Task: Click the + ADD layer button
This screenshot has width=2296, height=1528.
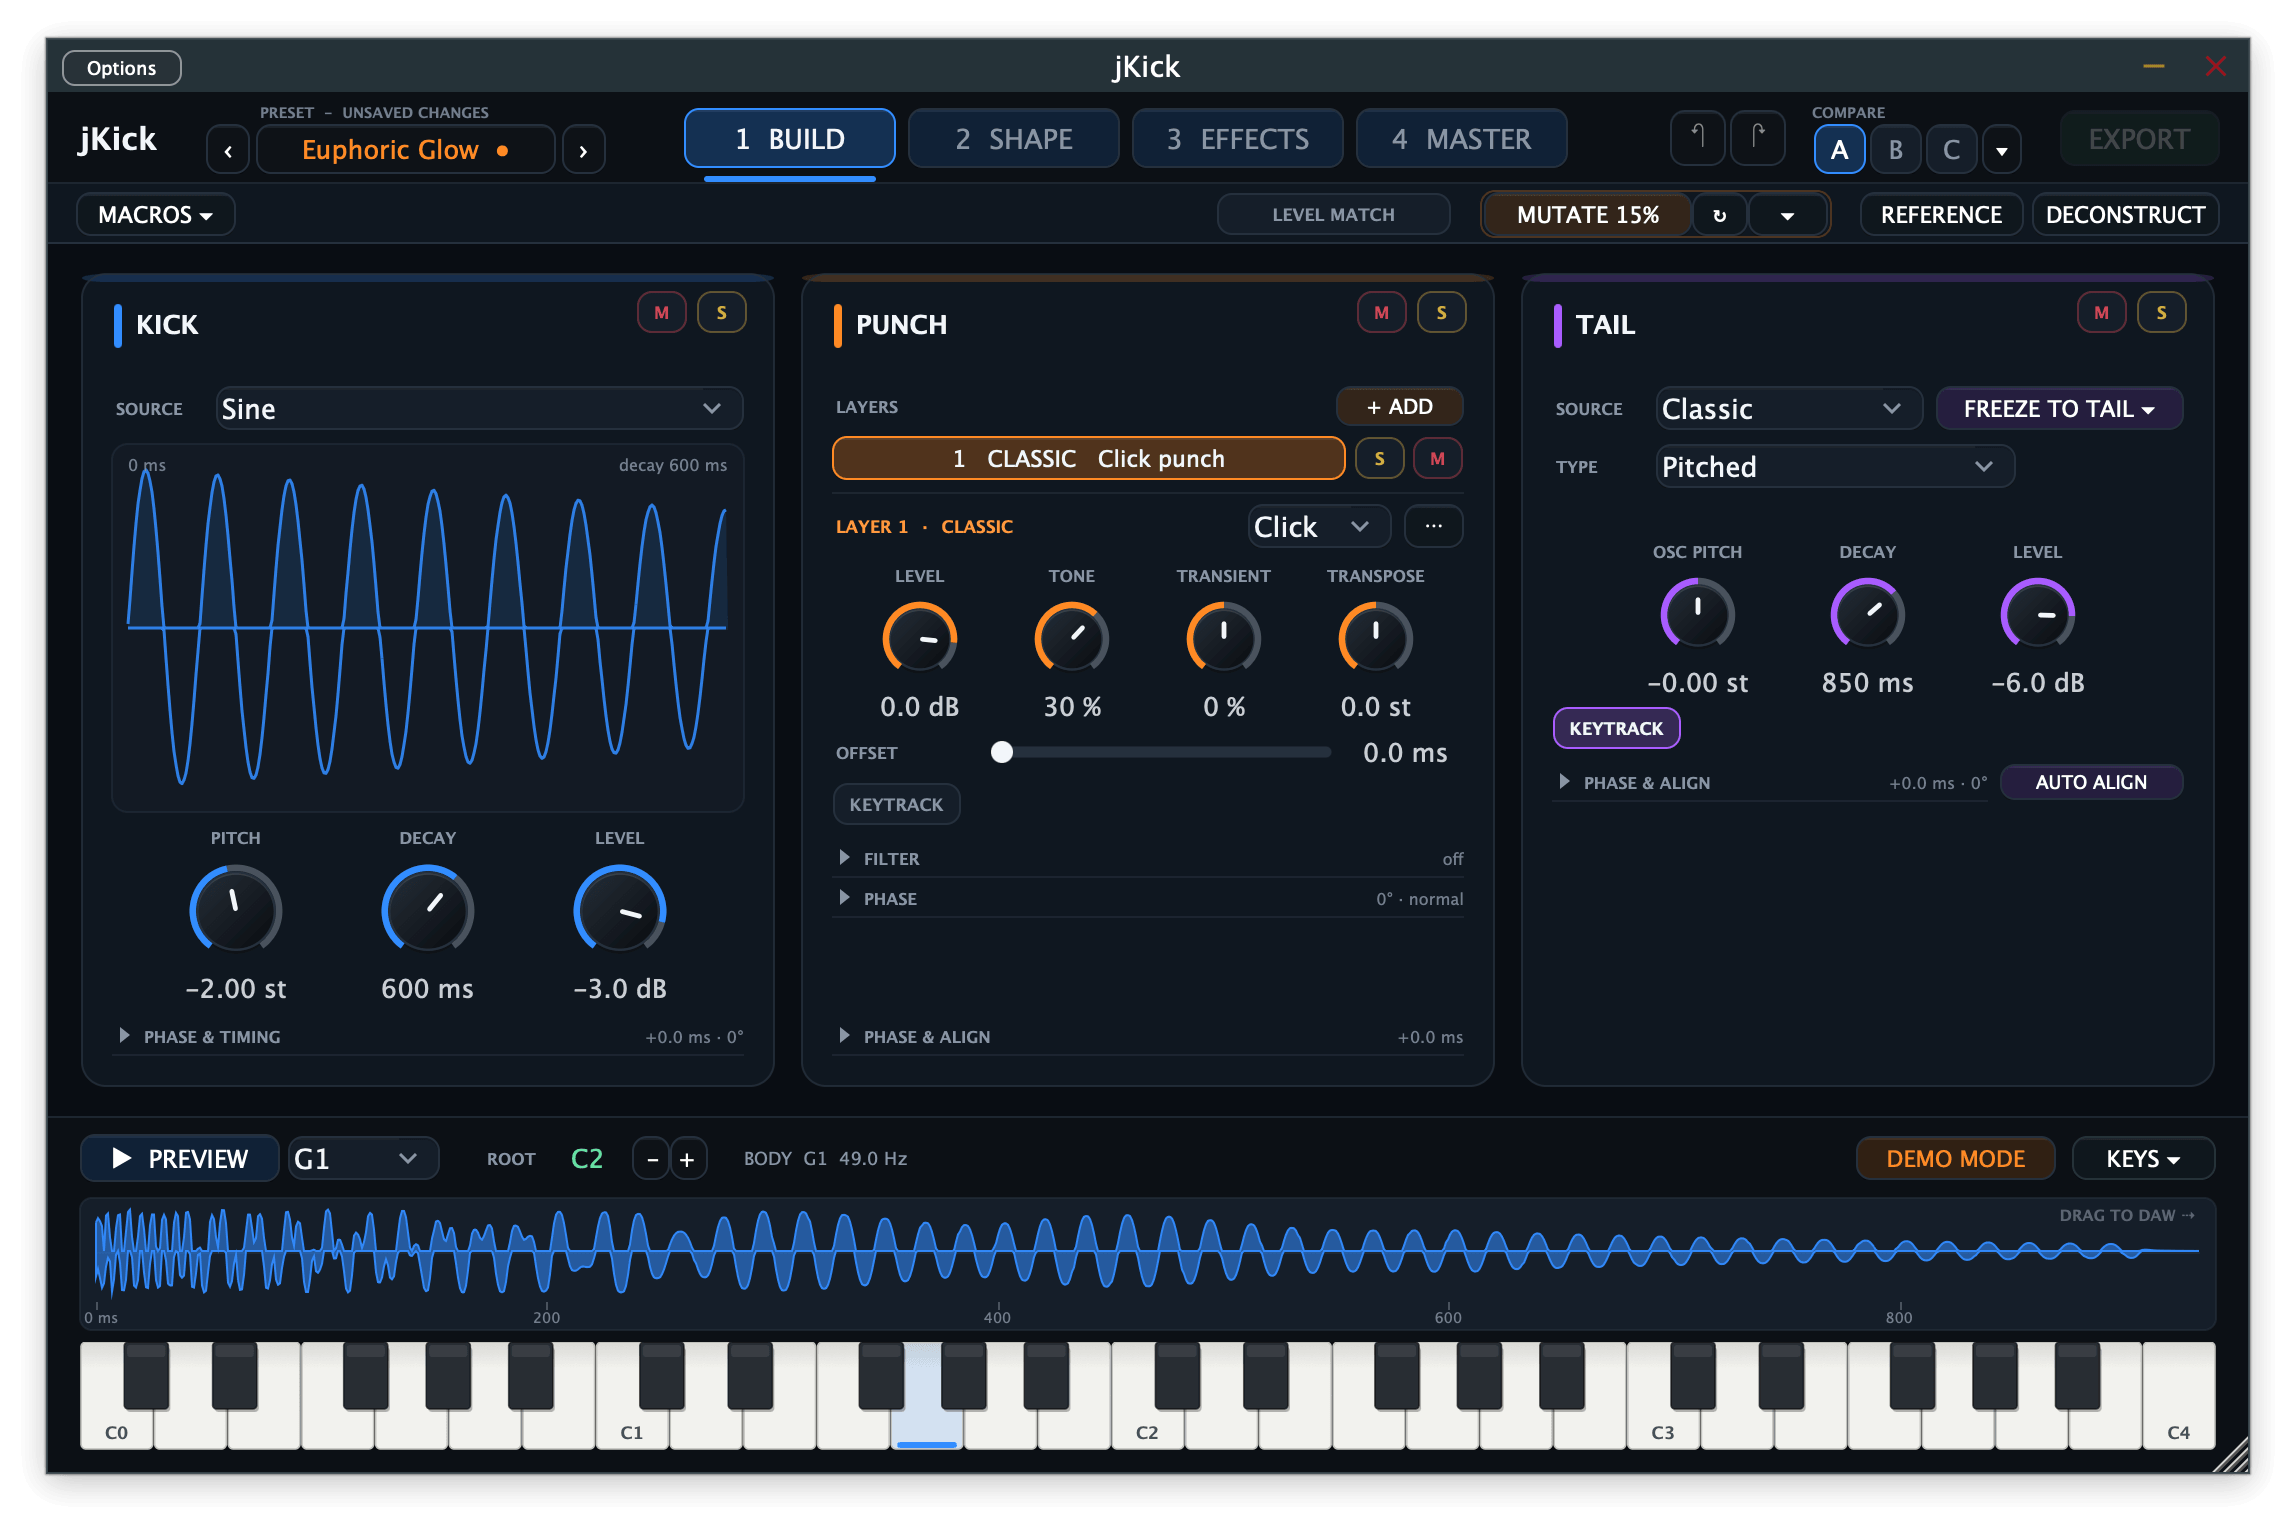Action: click(1399, 406)
